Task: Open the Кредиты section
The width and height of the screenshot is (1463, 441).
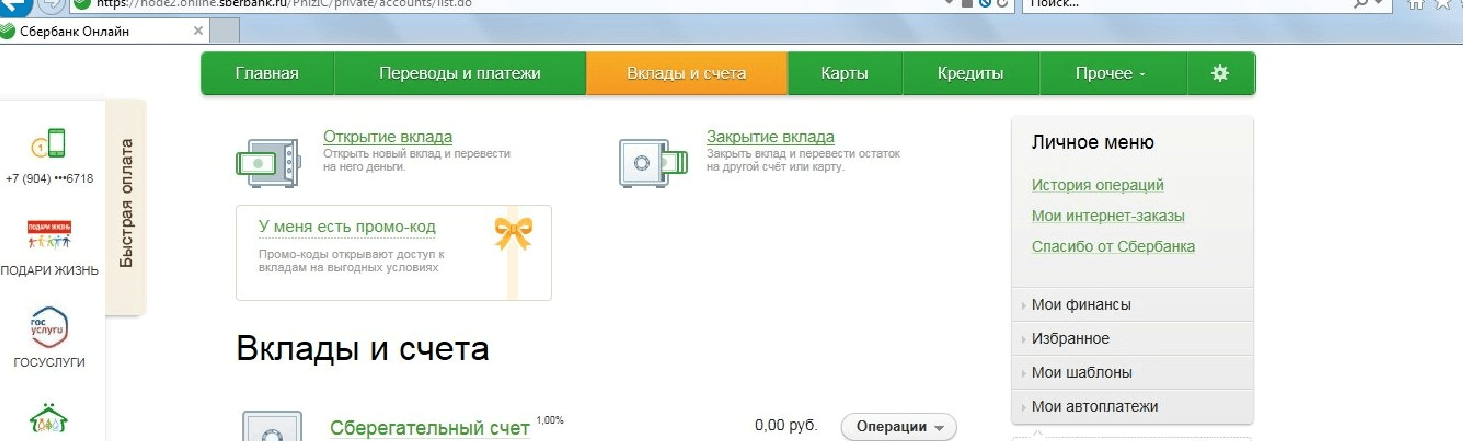Action: (x=971, y=74)
